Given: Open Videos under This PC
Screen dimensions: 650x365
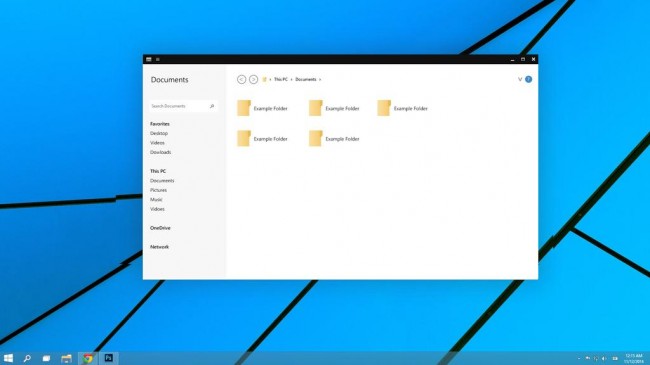Looking at the screenshot, I should click(x=157, y=209).
